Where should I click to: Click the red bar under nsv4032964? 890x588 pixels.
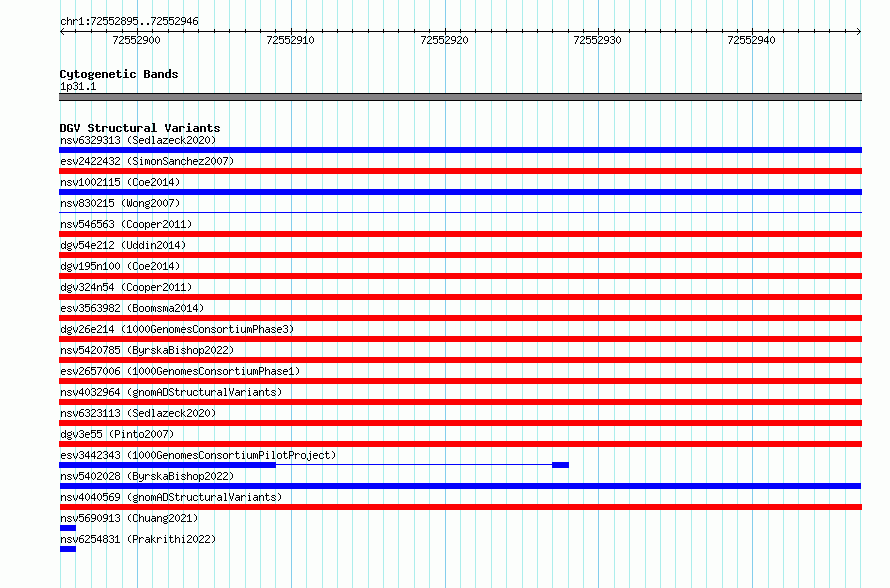tap(460, 402)
